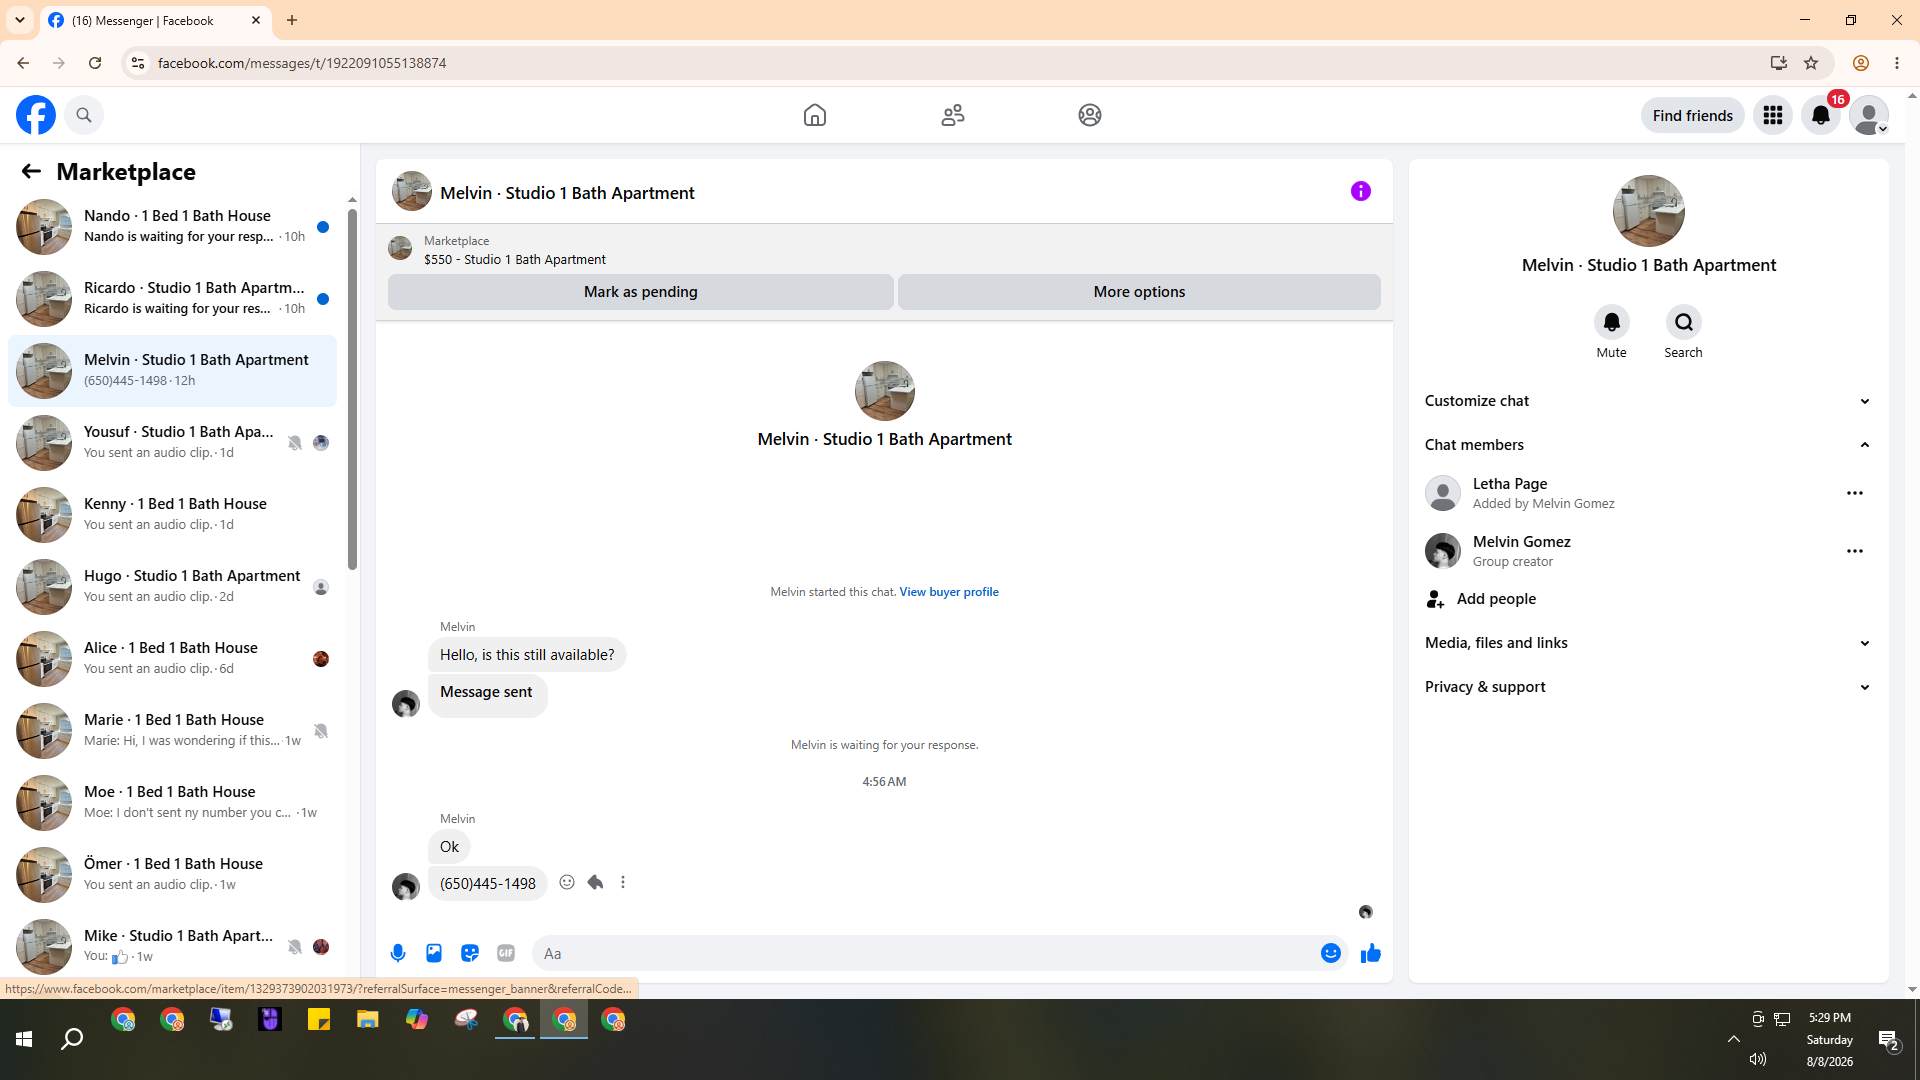Open Windows taskbar search

[72, 1040]
